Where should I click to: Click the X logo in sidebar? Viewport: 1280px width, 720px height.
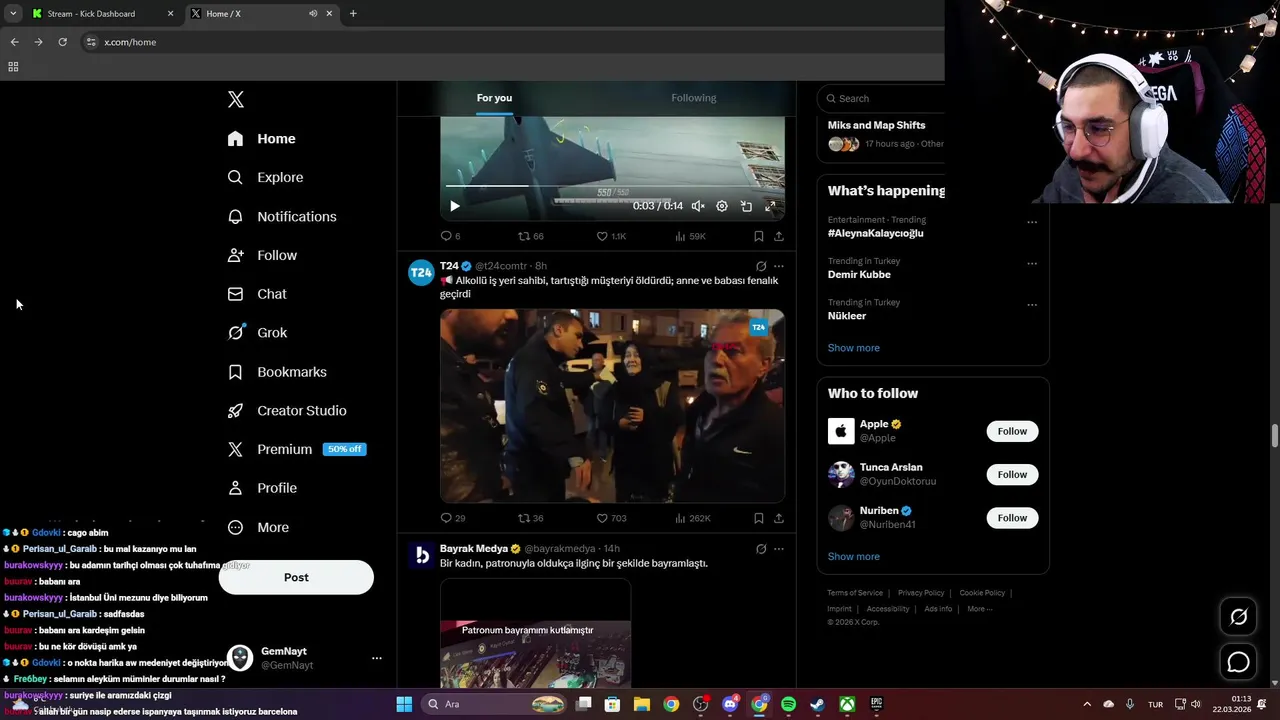[236, 99]
